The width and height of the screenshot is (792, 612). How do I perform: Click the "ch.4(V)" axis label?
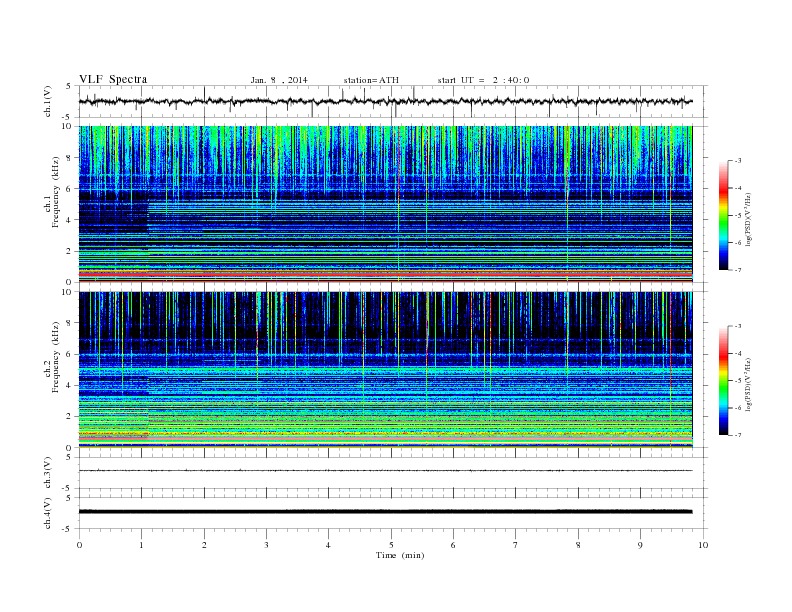click(x=48, y=513)
